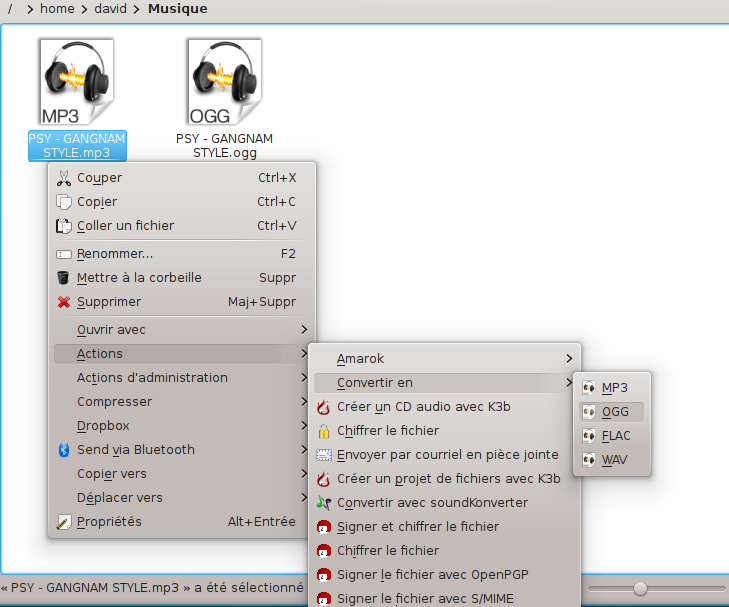Click the icon beside Signer le fichier avec S/MIME
This screenshot has height=607, width=729.
click(324, 599)
